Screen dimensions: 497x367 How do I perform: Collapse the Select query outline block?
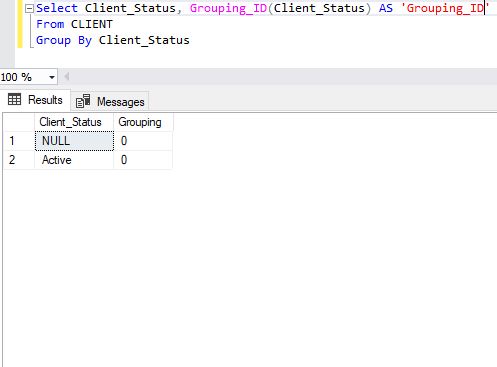(x=30, y=9)
